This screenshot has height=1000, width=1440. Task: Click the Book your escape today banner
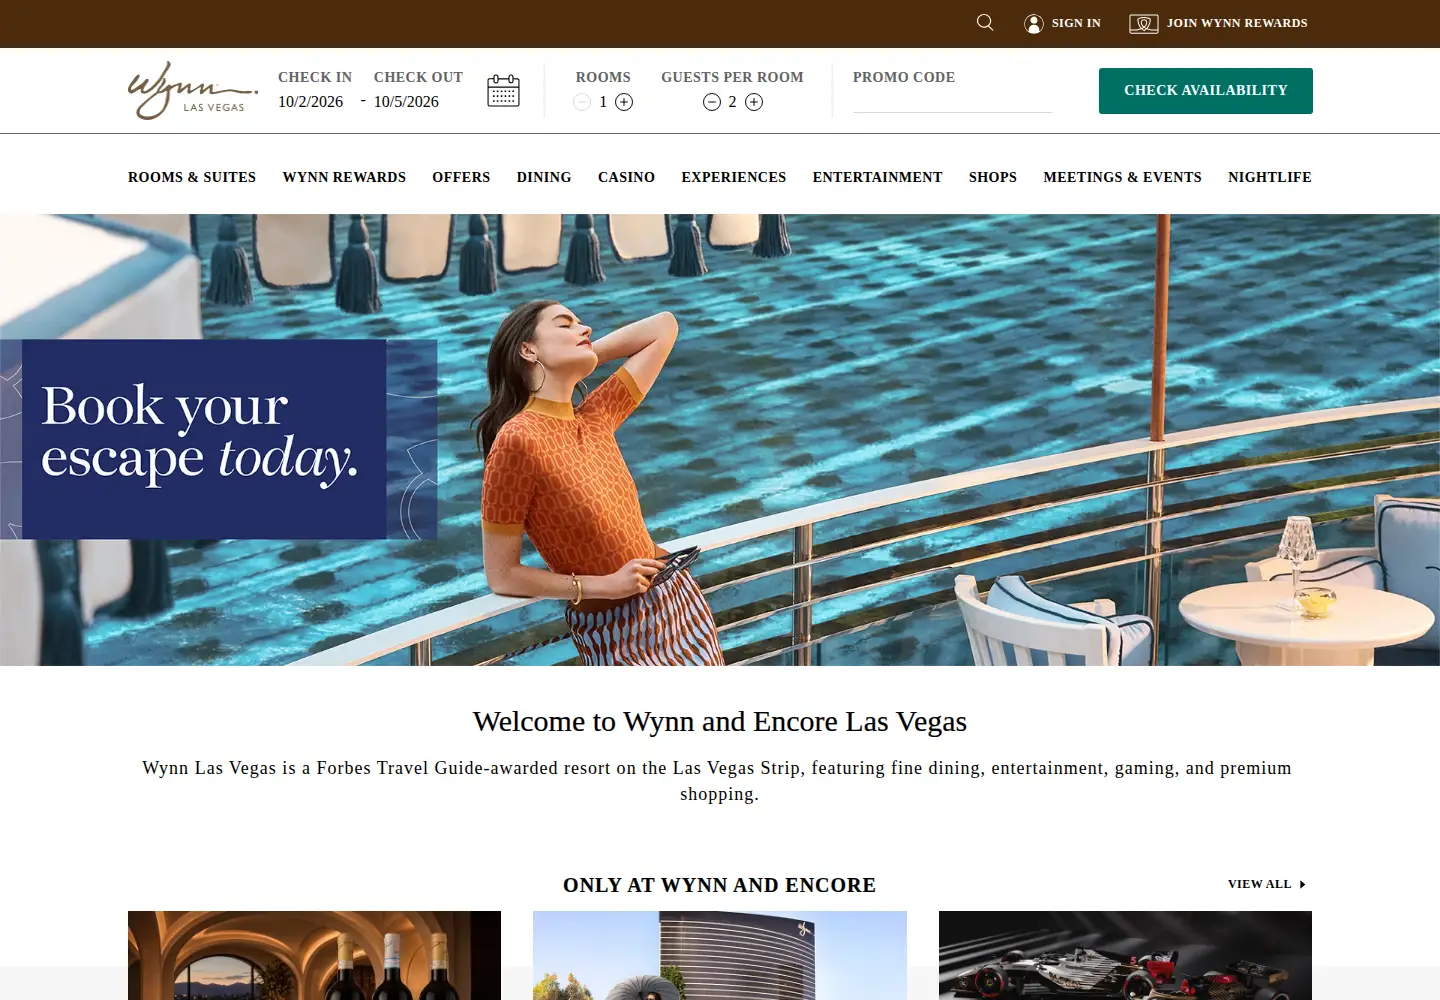[x=219, y=439]
